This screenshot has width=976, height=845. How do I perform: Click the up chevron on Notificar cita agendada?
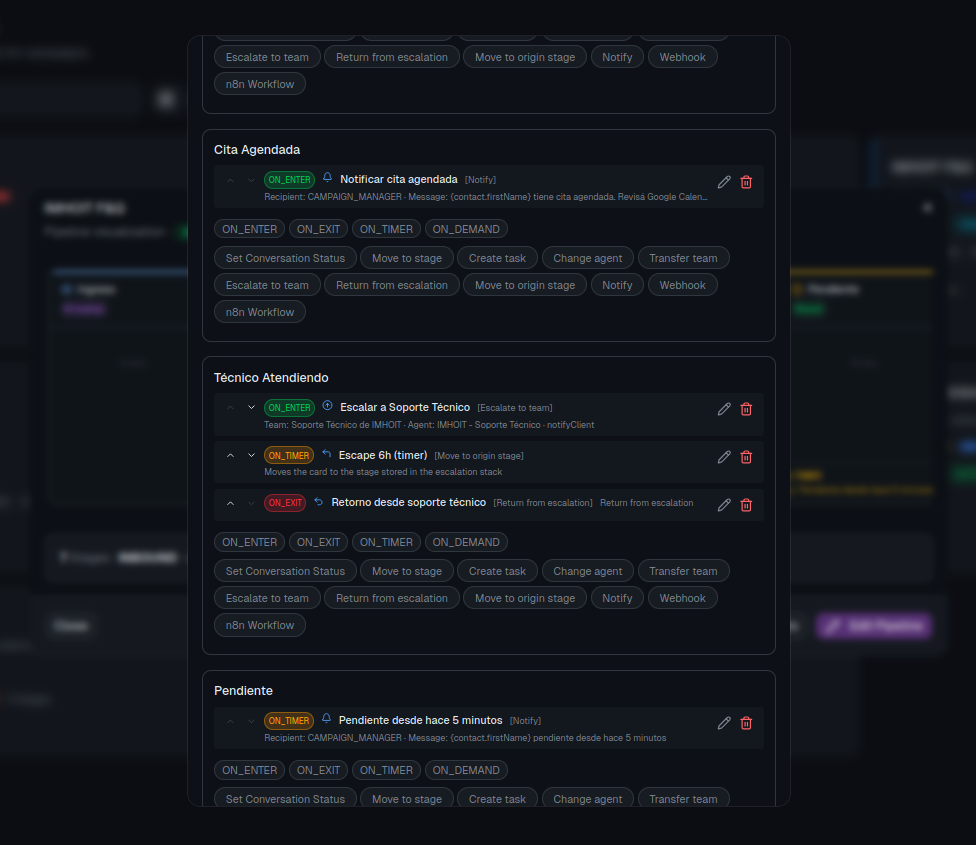coord(230,180)
